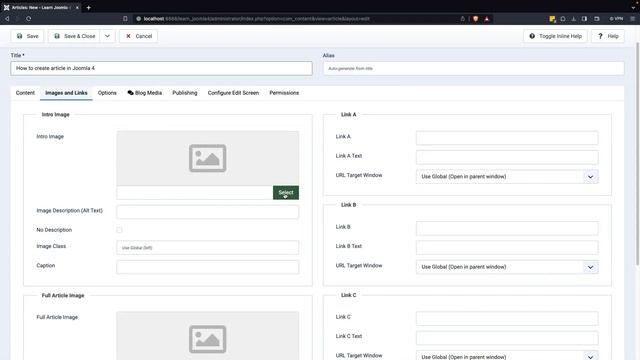Open the Options tab

pos(107,93)
